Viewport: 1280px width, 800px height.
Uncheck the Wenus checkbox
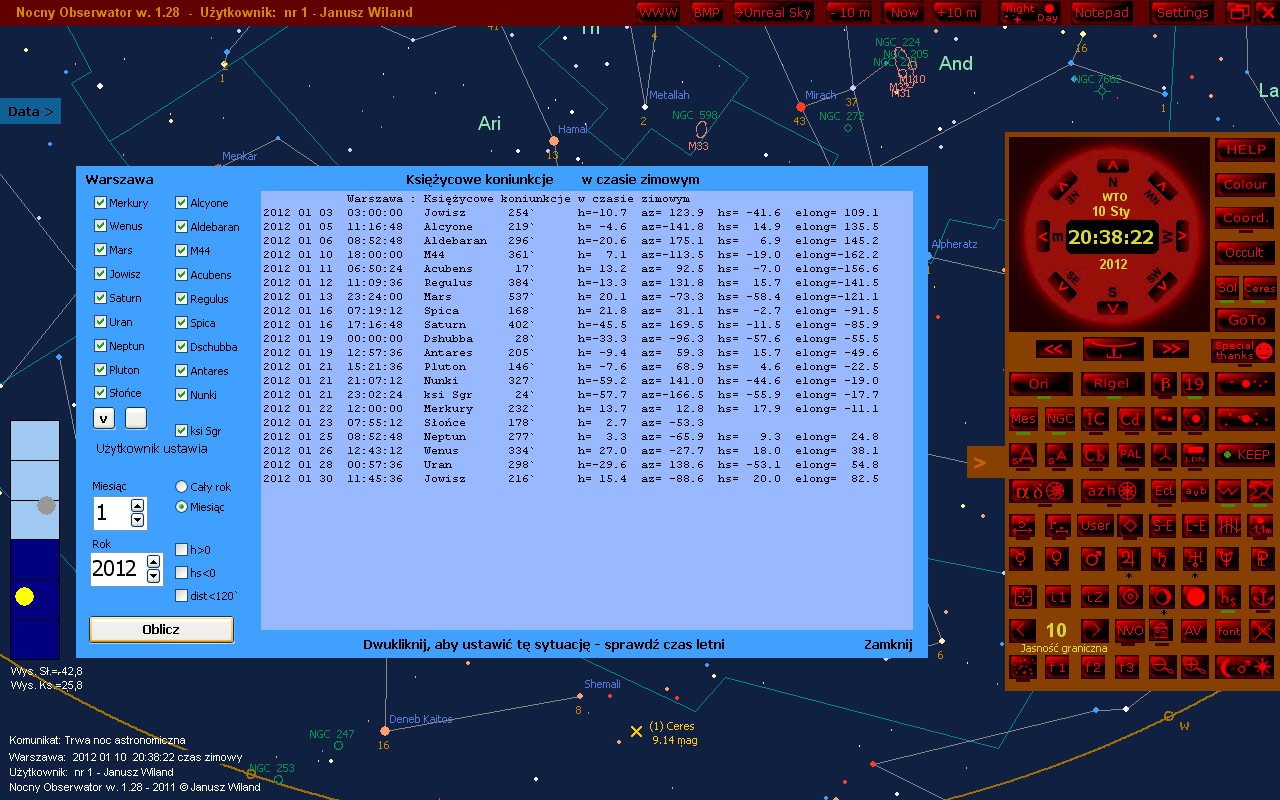click(100, 226)
